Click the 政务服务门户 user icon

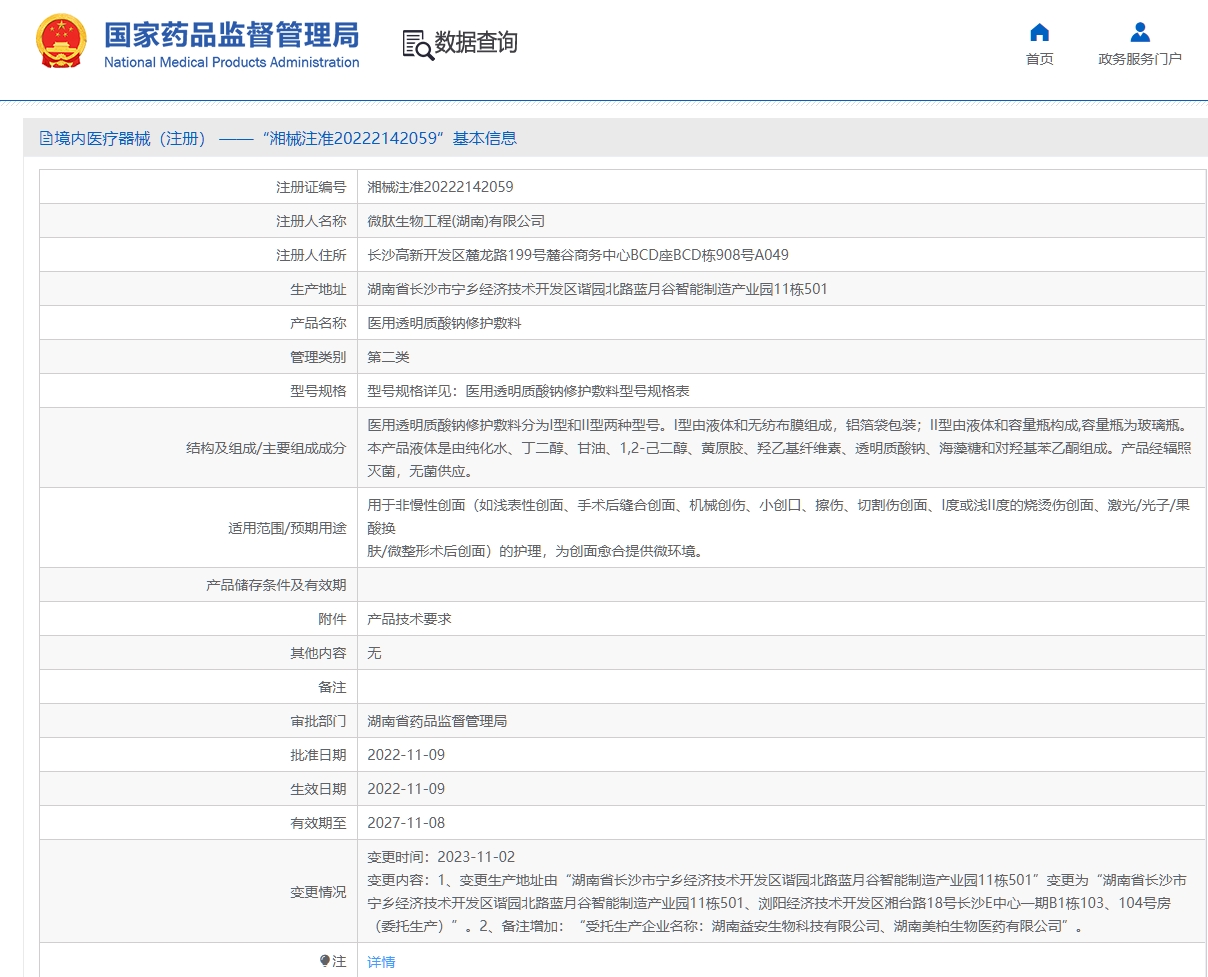tap(1139, 32)
